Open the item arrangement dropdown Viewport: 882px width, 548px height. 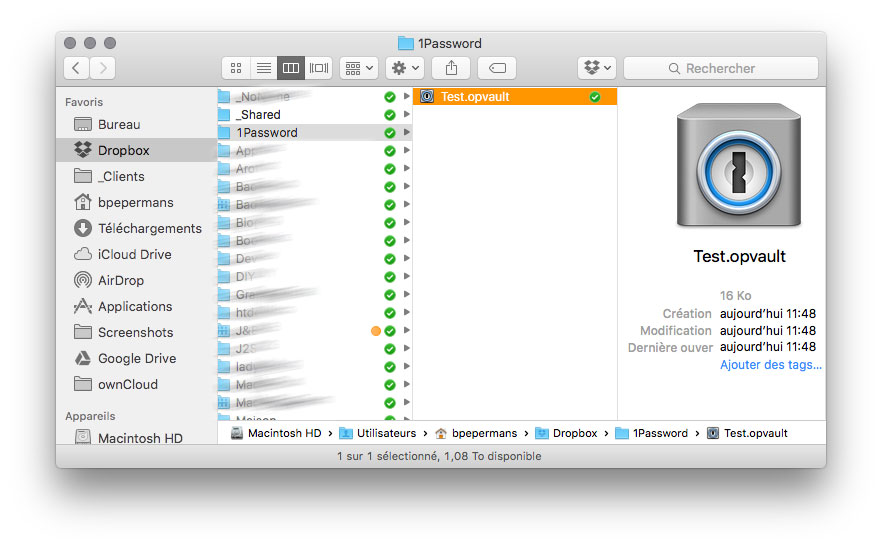point(359,68)
